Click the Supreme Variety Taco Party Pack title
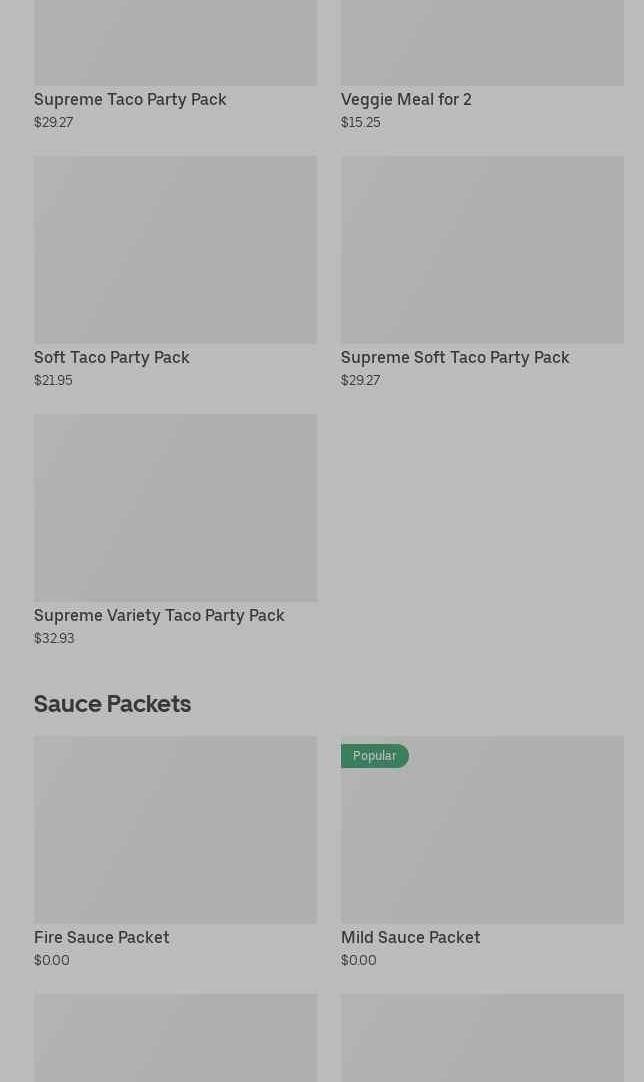 [x=159, y=615]
